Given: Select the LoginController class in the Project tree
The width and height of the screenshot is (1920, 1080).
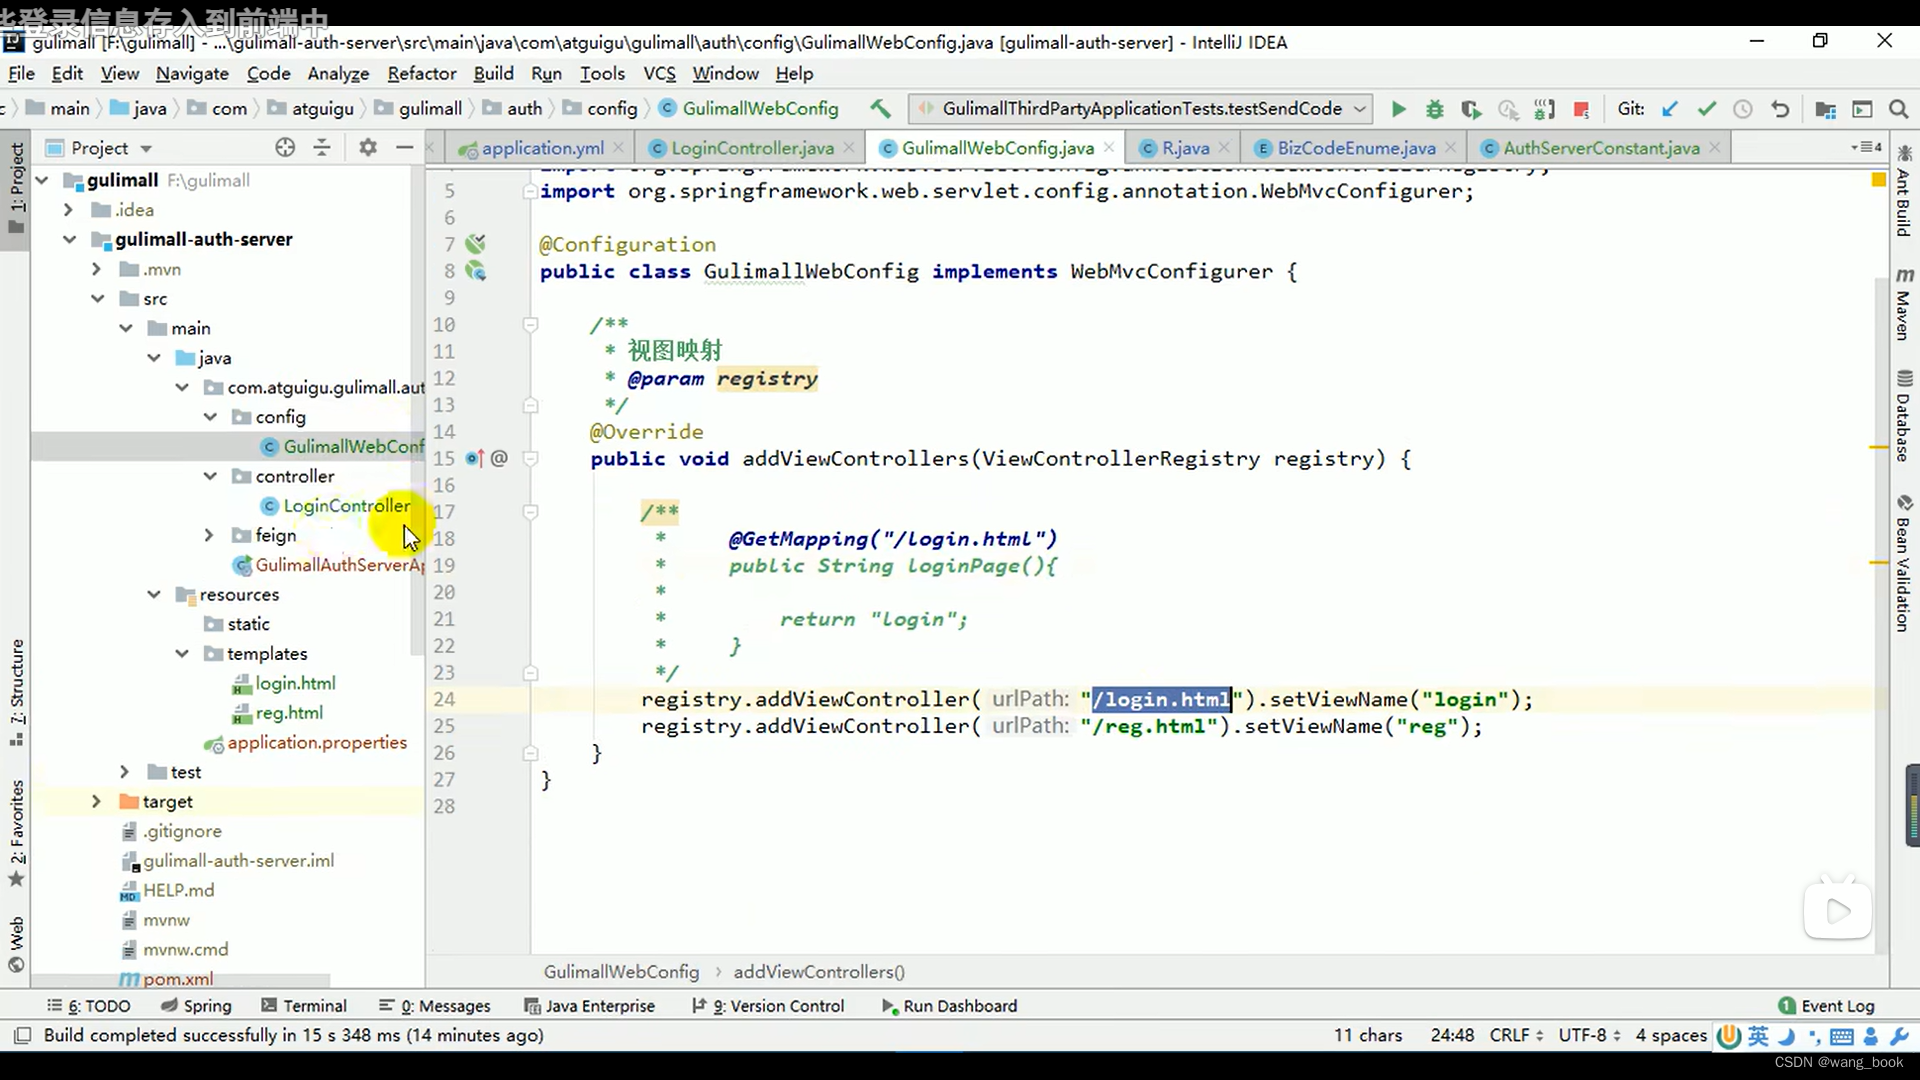Looking at the screenshot, I should pyautogui.click(x=346, y=506).
